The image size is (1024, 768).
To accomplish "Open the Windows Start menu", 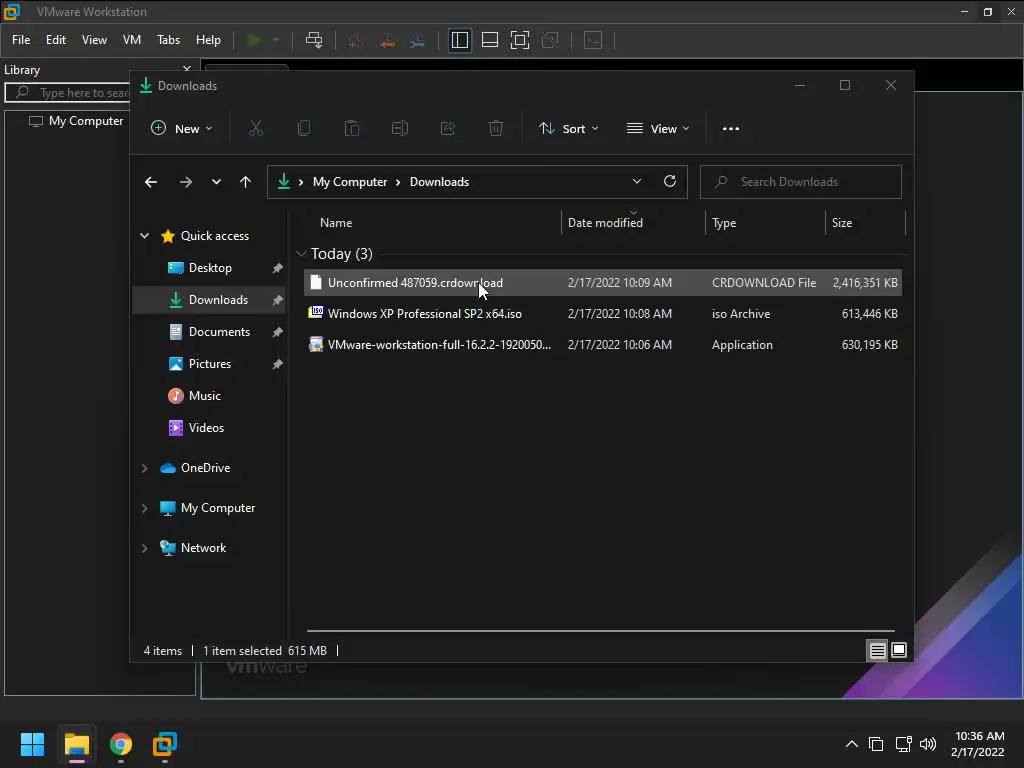I will pyautogui.click(x=32, y=744).
